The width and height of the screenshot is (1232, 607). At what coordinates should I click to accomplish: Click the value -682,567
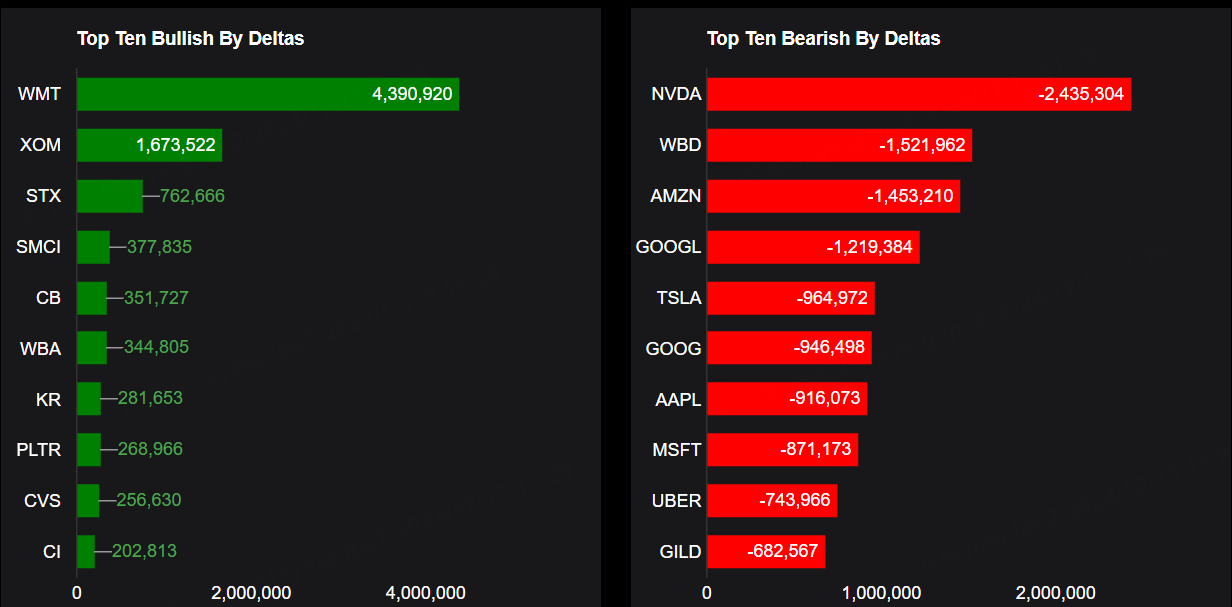point(783,551)
